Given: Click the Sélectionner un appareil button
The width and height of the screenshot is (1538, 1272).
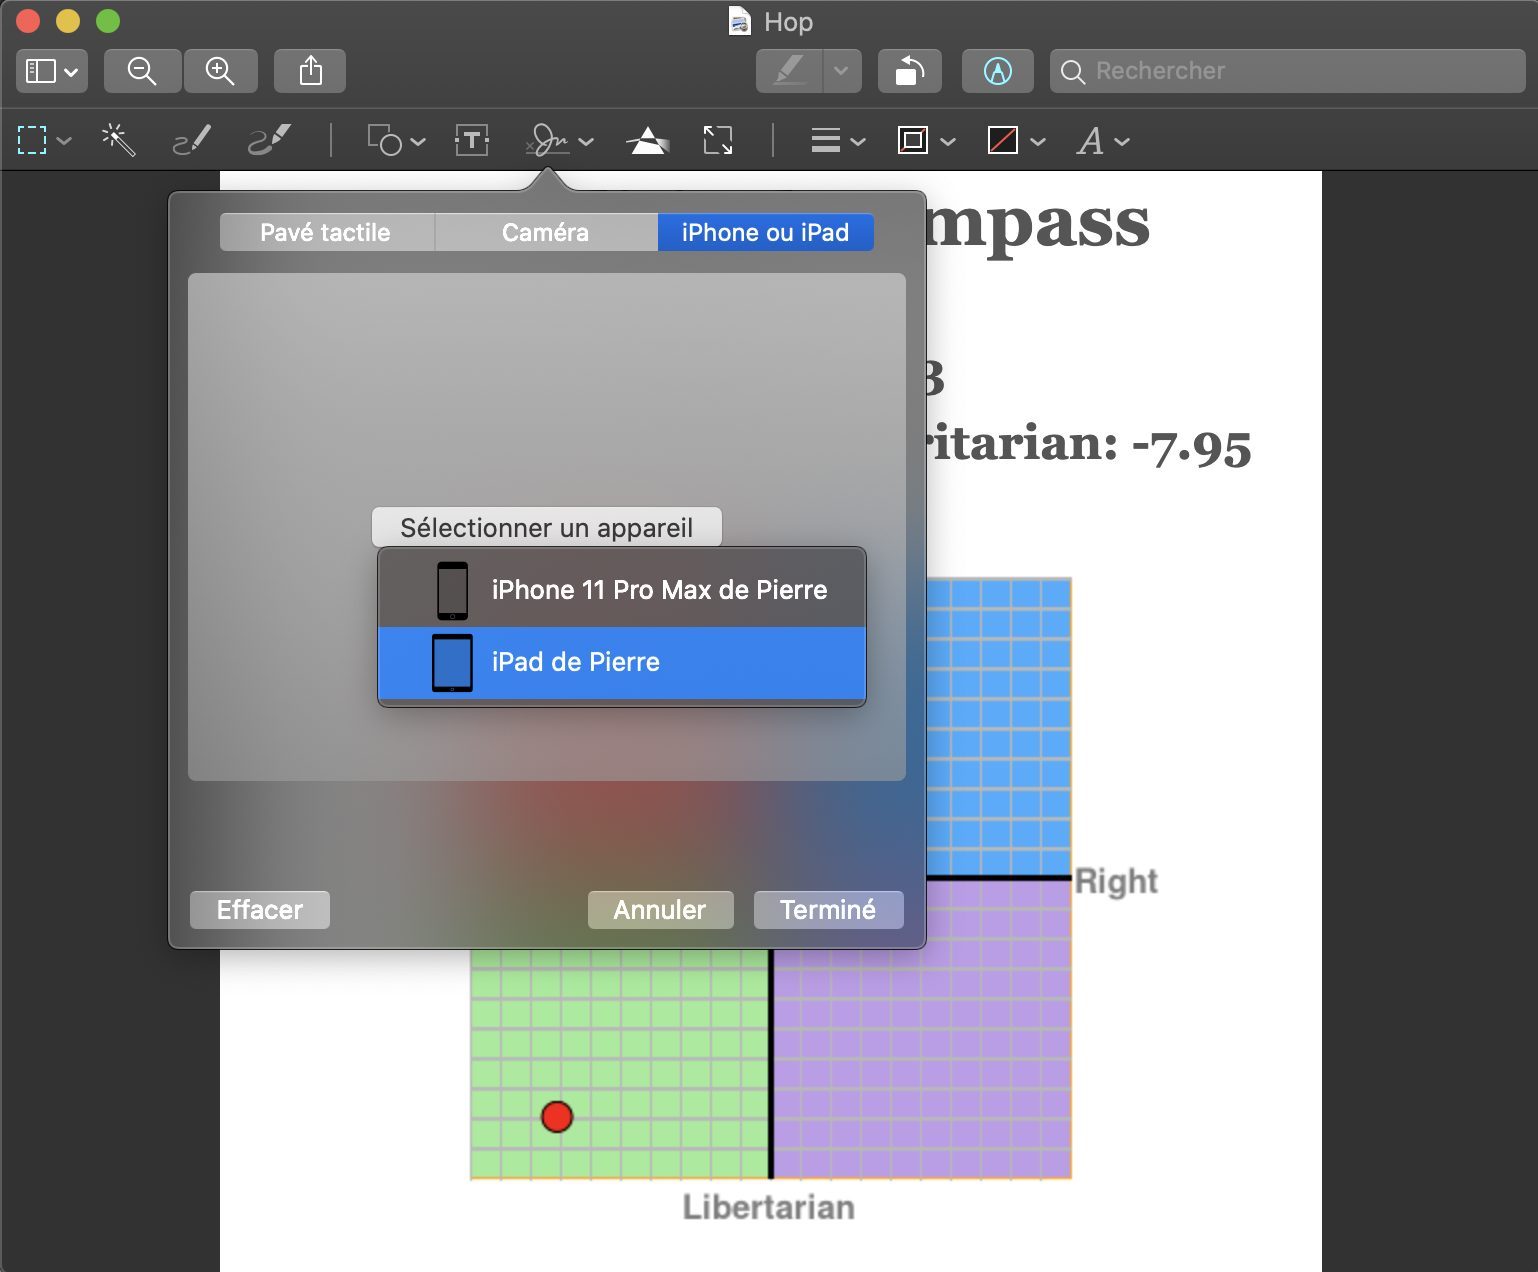Looking at the screenshot, I should pos(547,527).
